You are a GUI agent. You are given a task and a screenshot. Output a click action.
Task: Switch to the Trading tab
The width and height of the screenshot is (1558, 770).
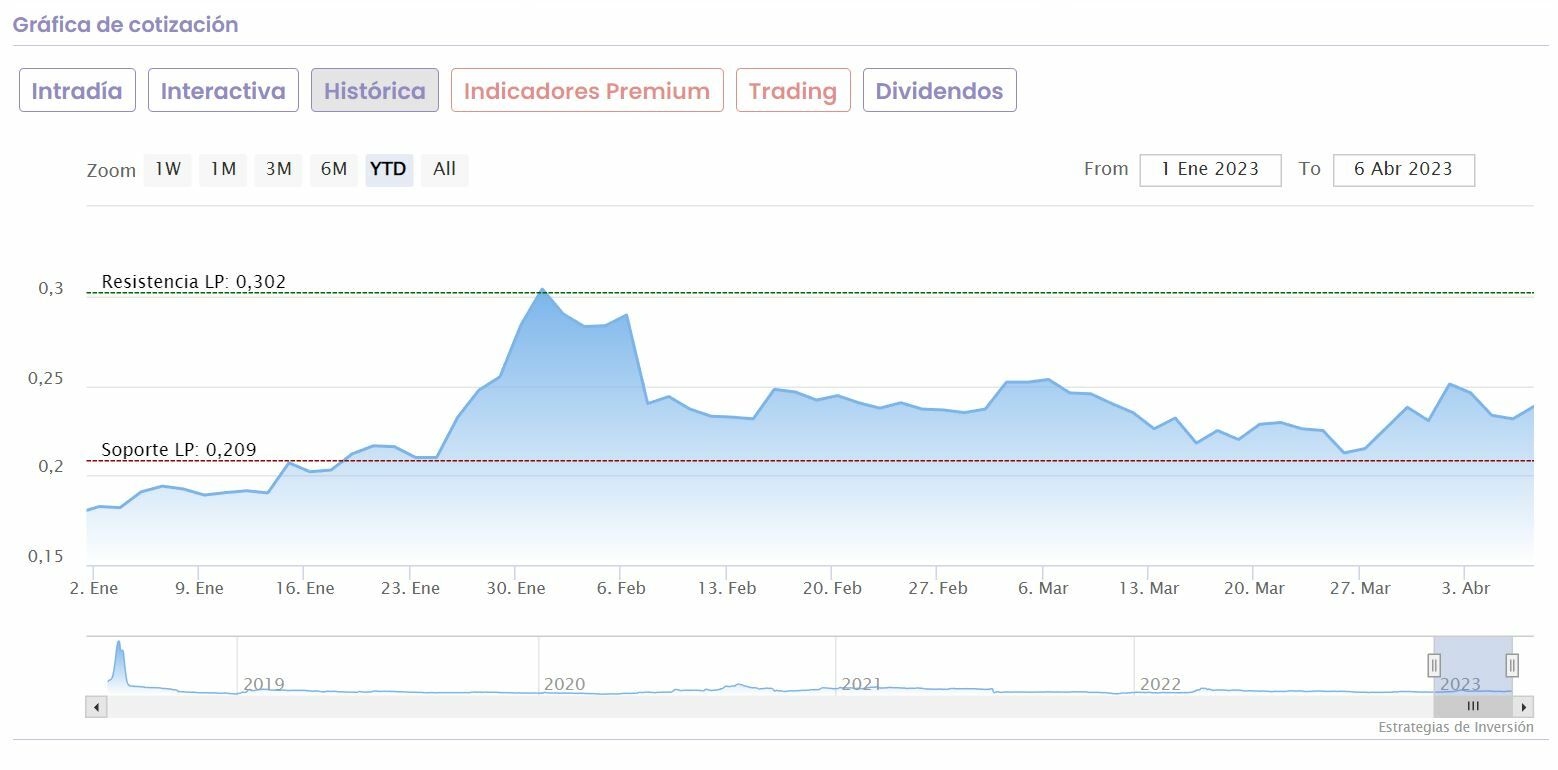[792, 91]
